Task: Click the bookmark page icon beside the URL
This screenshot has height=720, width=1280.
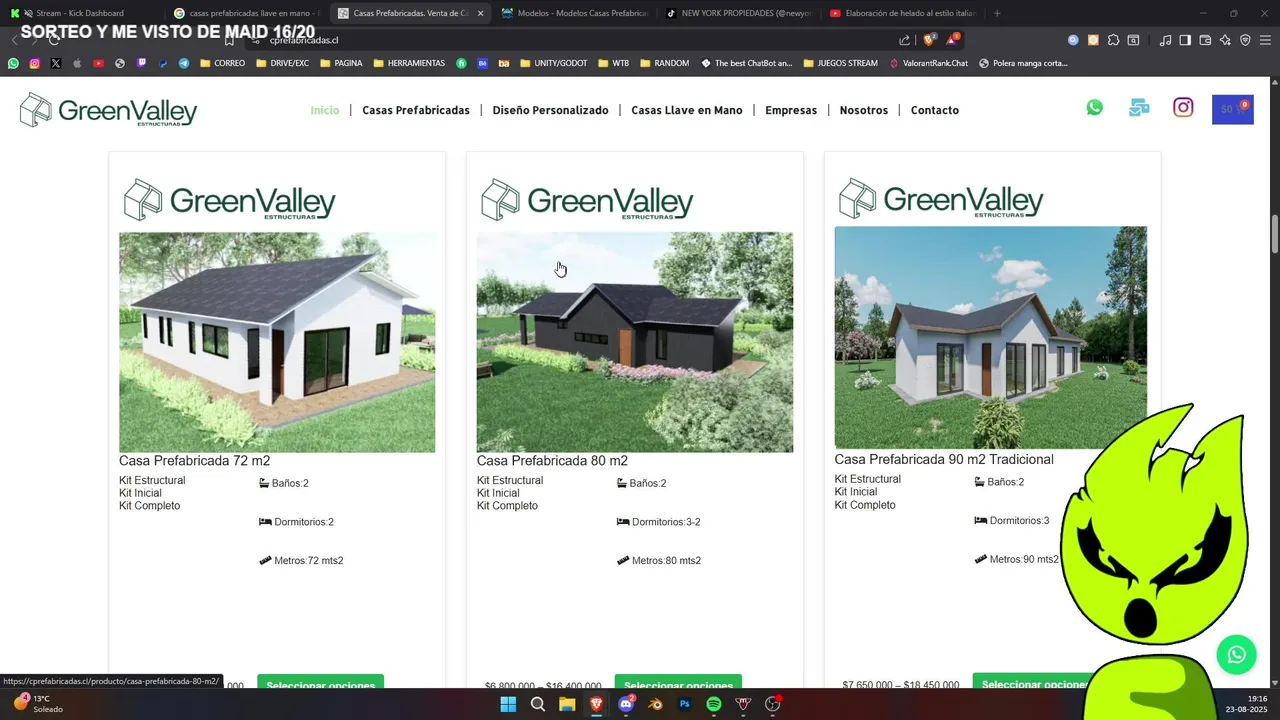Action: [229, 40]
